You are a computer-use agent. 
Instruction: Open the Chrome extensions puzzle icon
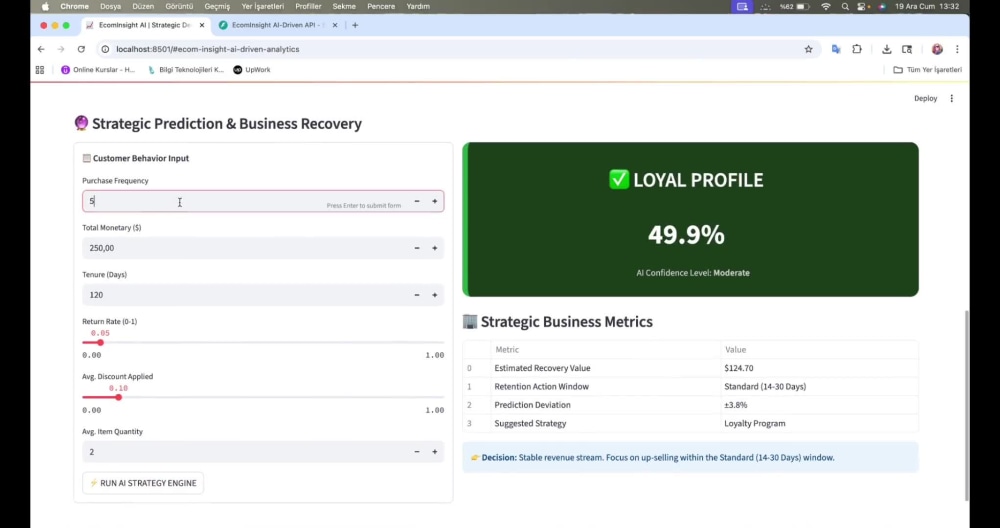coord(857,49)
